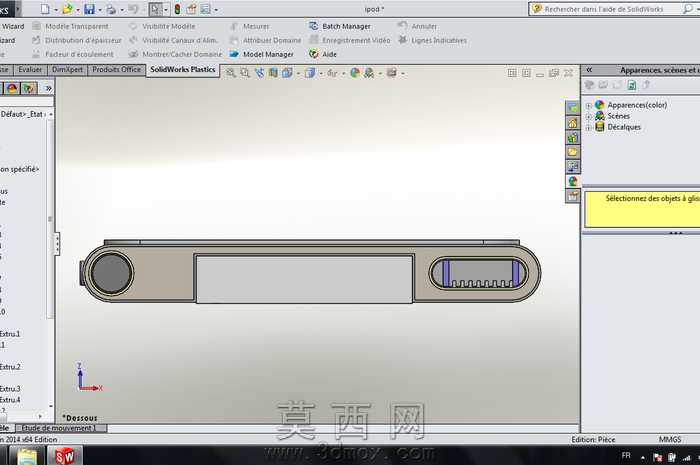
Task: Expand hidden feature manager tabs chevron
Action: pyautogui.click(x=48, y=89)
